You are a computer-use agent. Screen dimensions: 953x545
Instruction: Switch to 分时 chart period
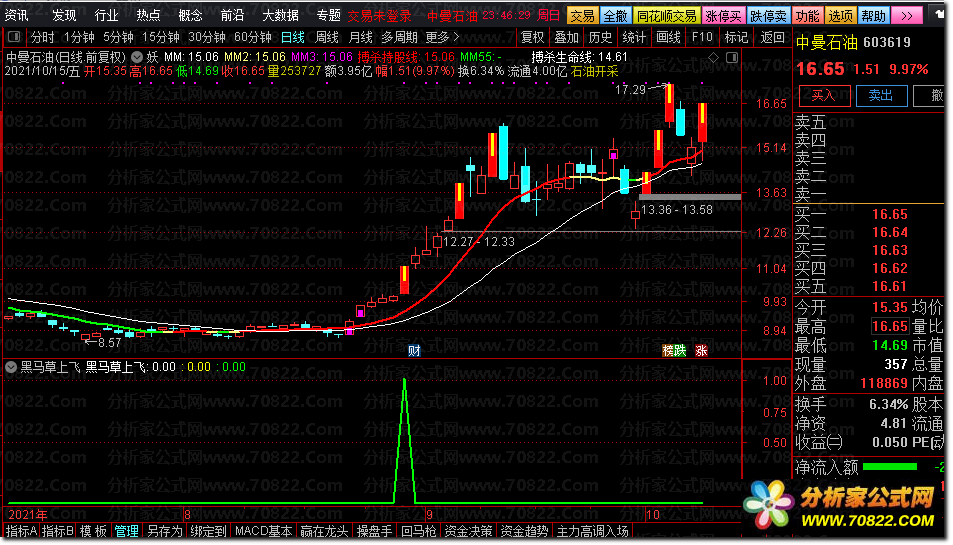(43, 37)
